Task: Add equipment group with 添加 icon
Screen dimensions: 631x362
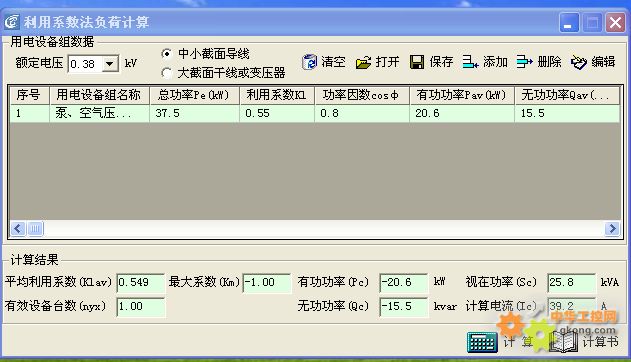Action: coord(470,62)
